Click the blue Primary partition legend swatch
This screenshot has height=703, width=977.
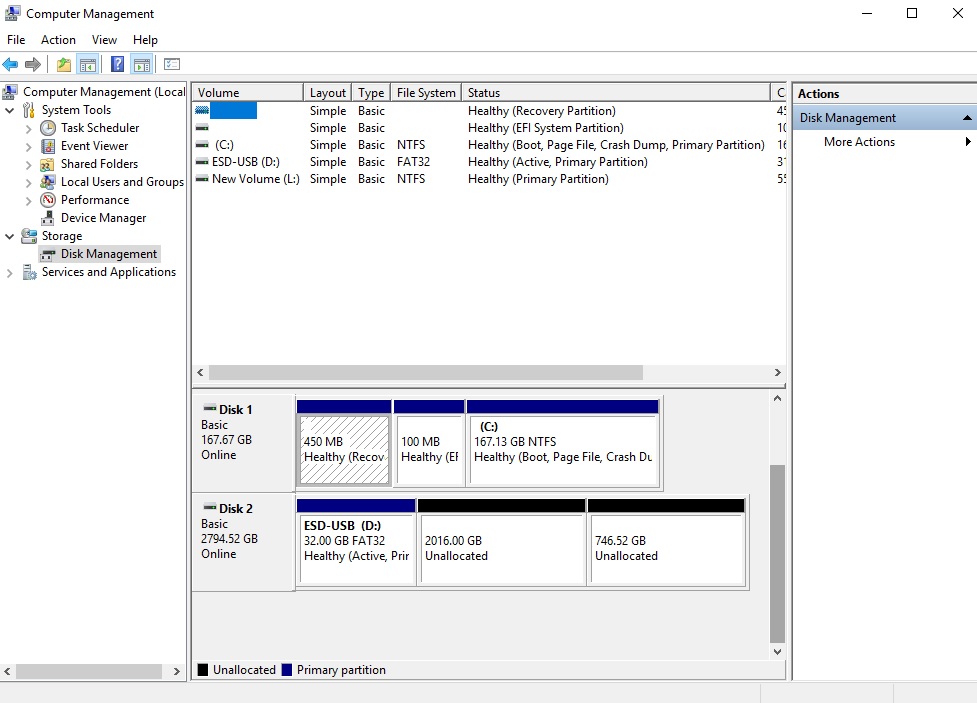point(287,670)
